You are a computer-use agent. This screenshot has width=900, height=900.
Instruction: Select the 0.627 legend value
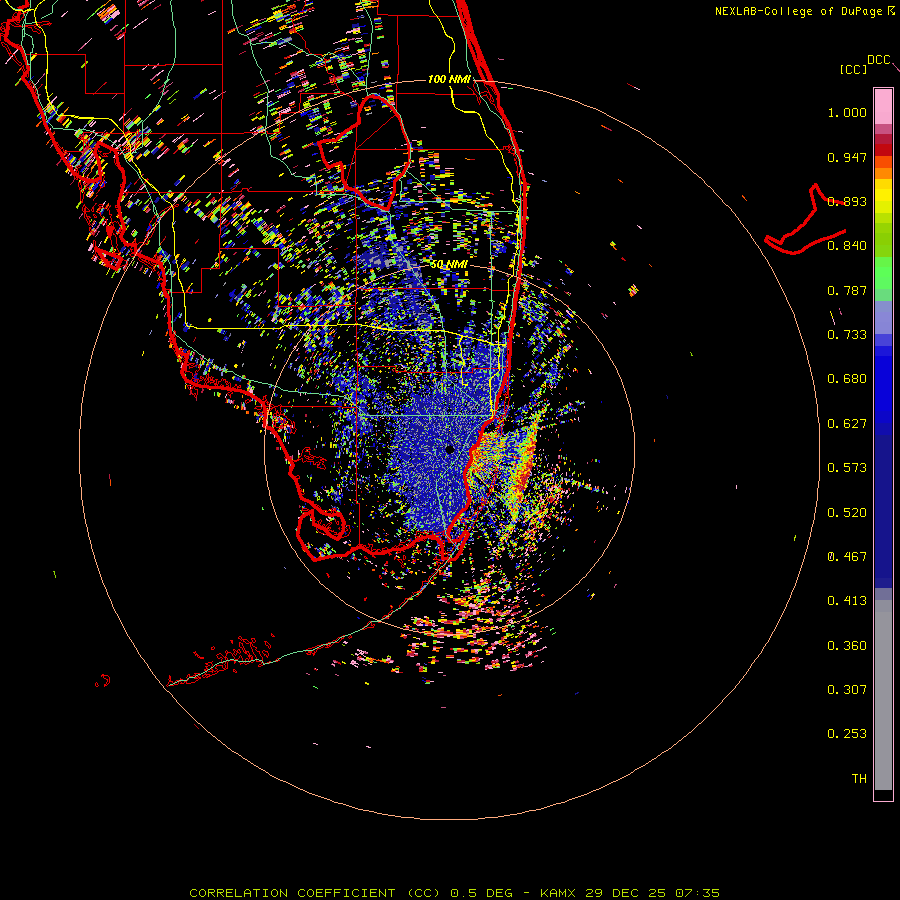(x=847, y=424)
